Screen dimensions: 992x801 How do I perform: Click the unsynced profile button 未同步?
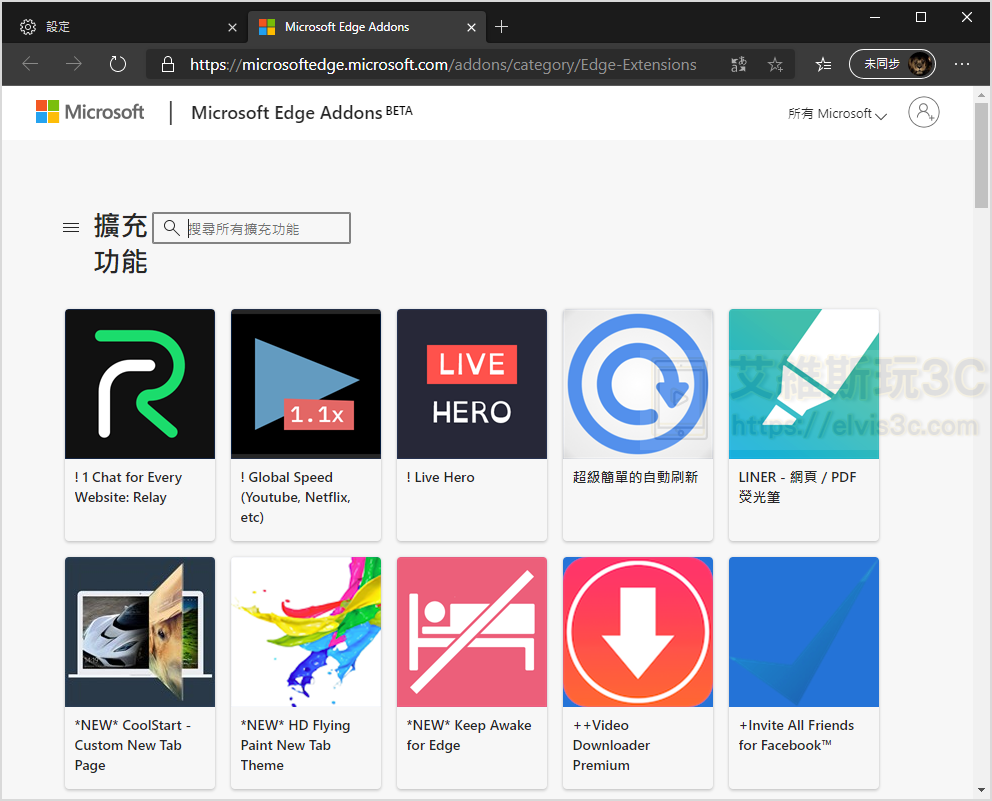pyautogui.click(x=892, y=64)
